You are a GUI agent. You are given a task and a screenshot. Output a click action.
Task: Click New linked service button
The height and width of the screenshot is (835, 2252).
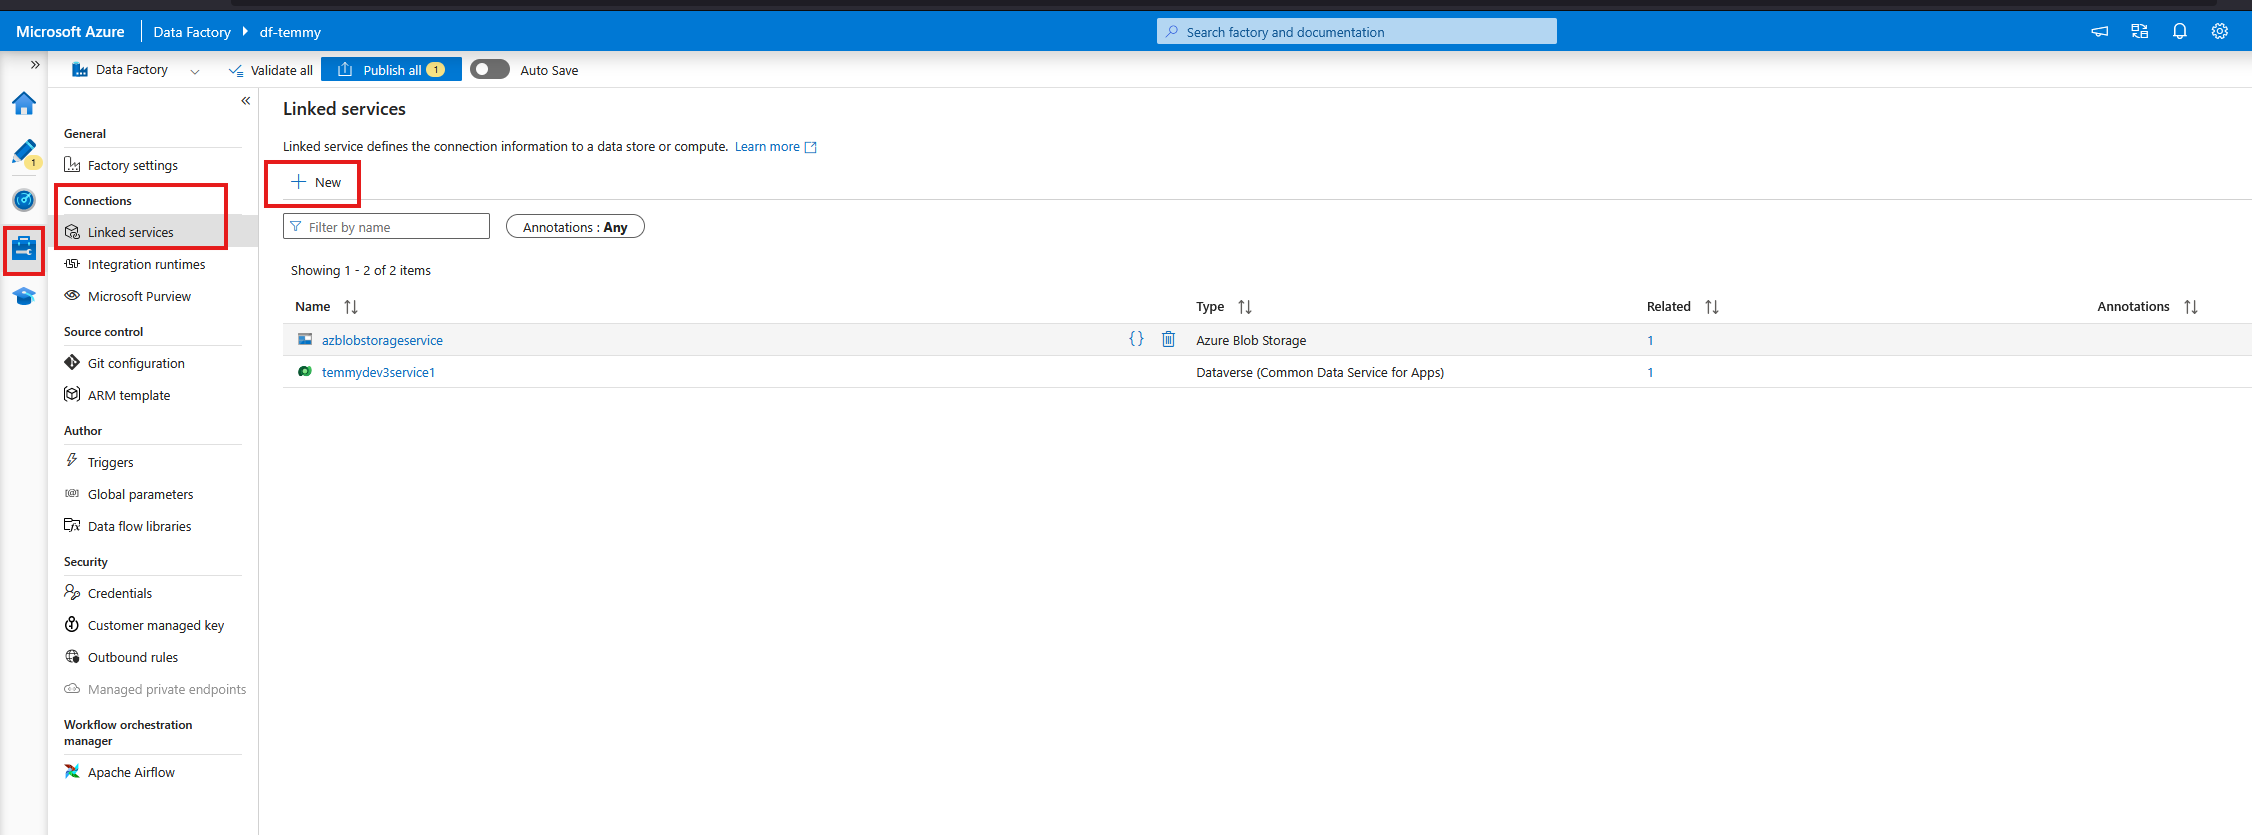click(315, 182)
